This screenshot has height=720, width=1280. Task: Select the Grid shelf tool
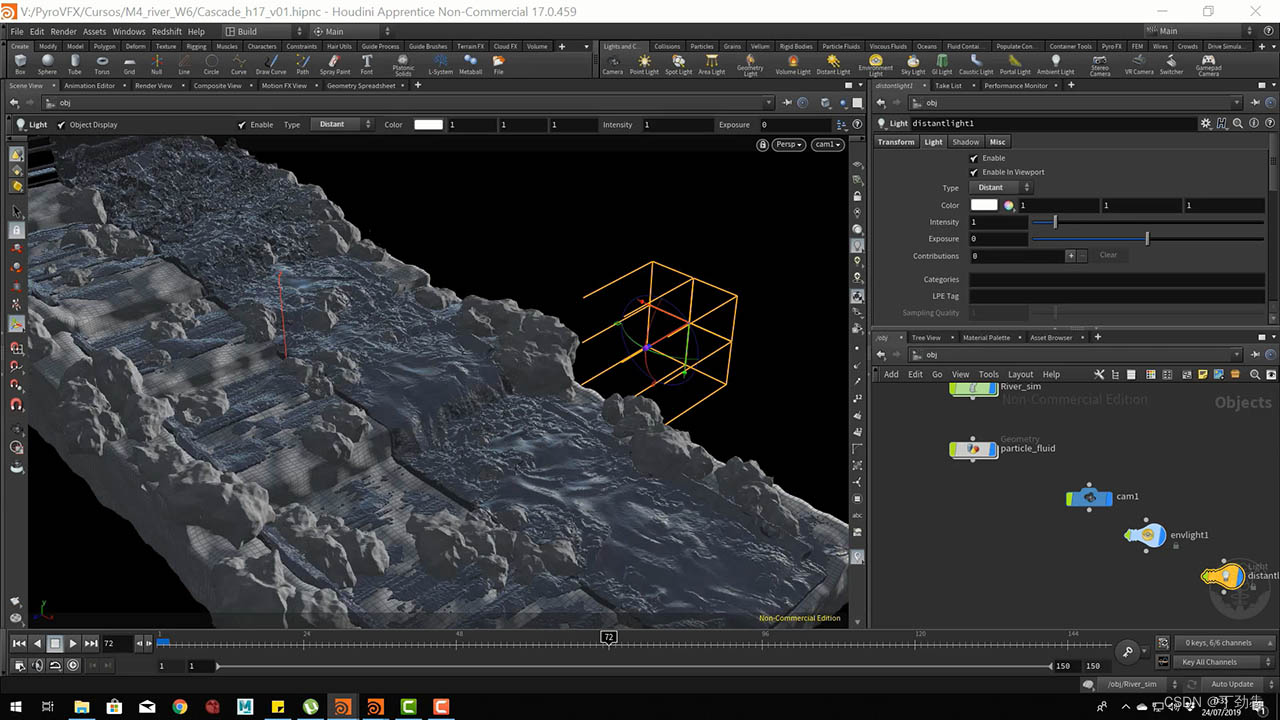(129, 65)
